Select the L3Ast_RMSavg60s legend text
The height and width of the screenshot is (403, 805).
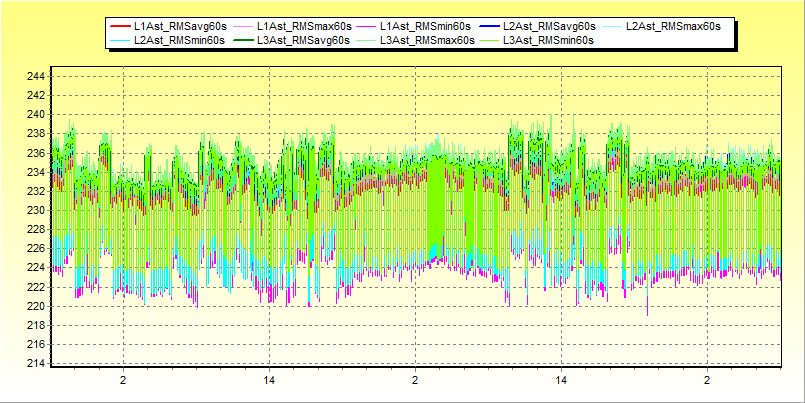(303, 40)
